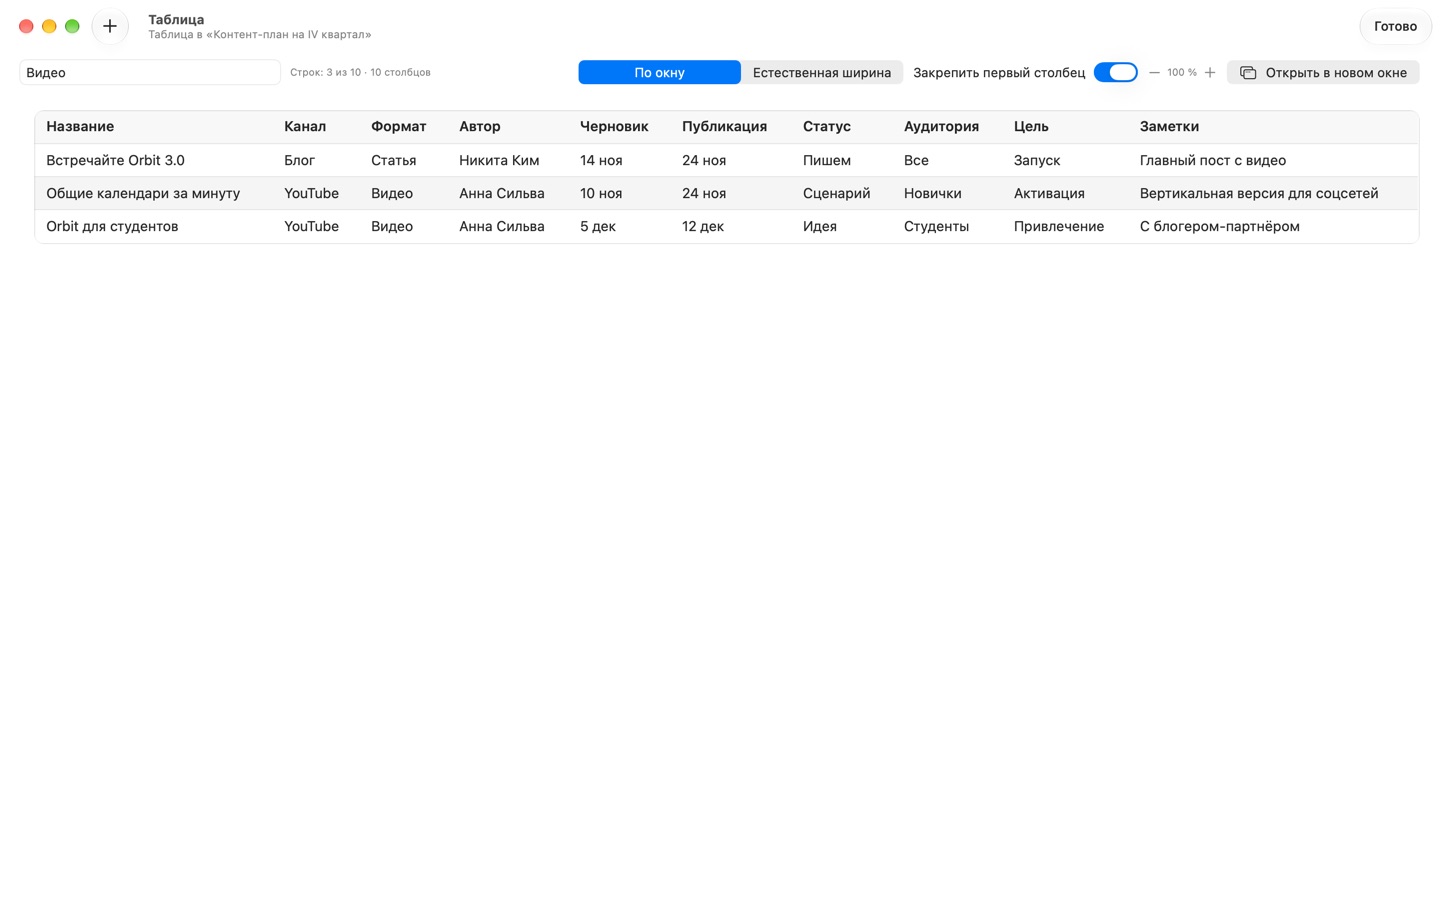Click the Готово button
Image resolution: width=1440 pixels, height=900 pixels.
pos(1395,26)
